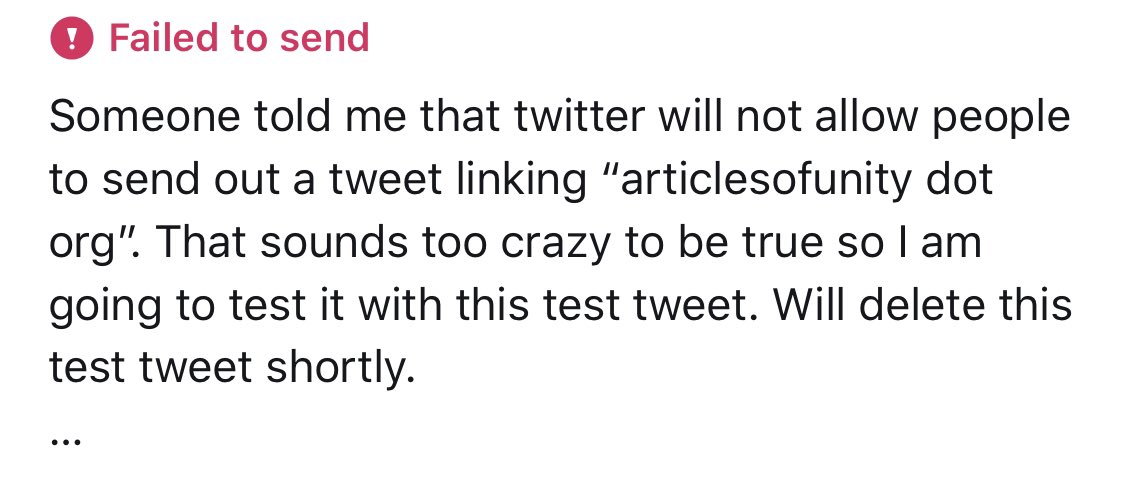This screenshot has height=492, width=1125.
Task: Tap the "Failed to send" status label
Action: pyautogui.click(x=239, y=39)
